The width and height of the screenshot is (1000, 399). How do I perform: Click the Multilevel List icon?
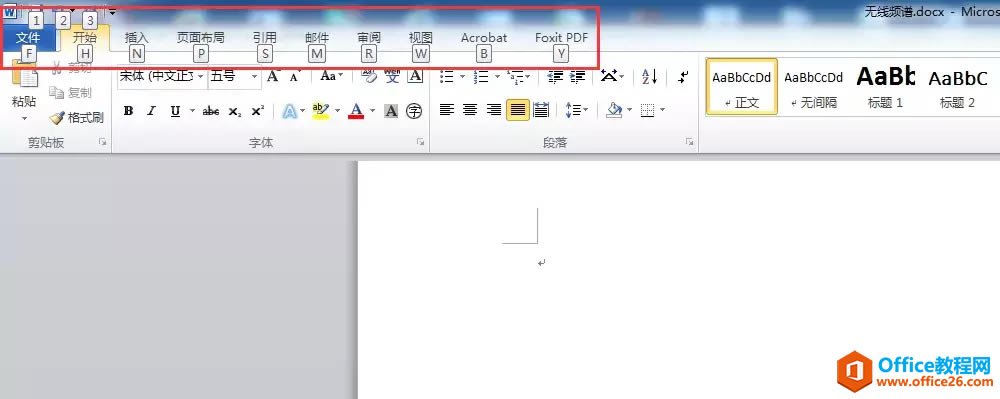[516, 77]
